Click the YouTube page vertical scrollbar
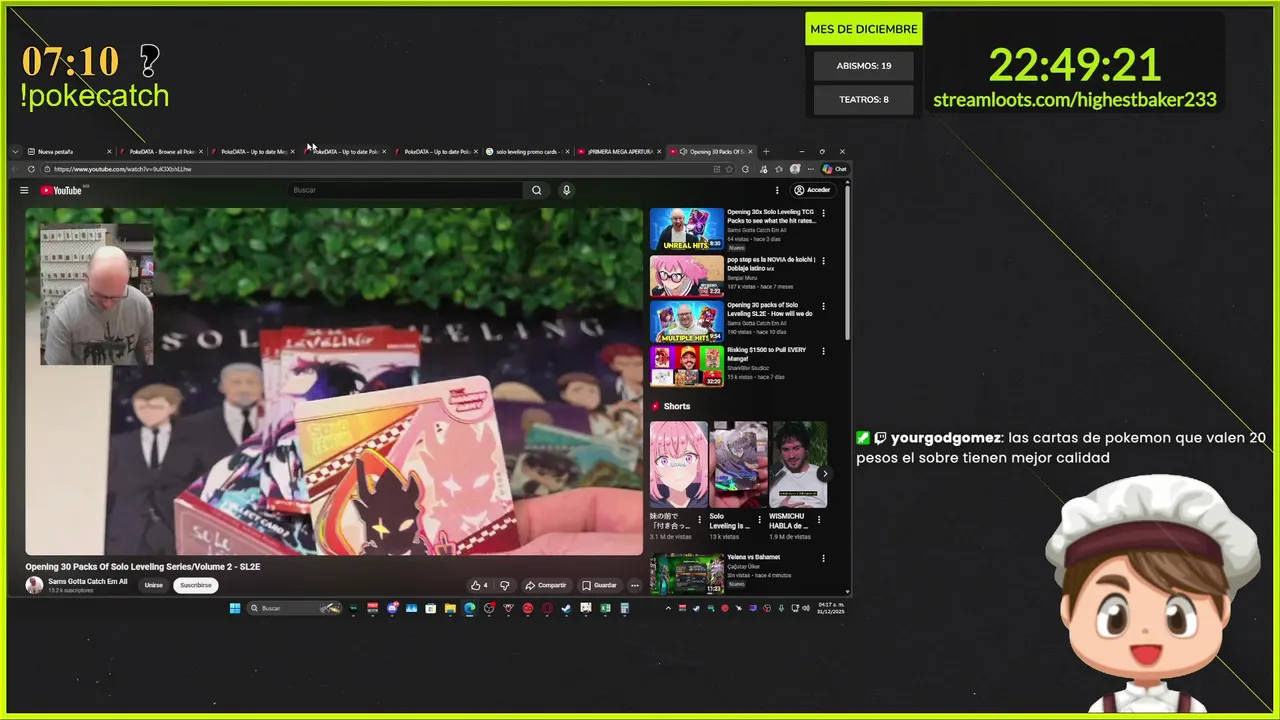 pos(848,262)
